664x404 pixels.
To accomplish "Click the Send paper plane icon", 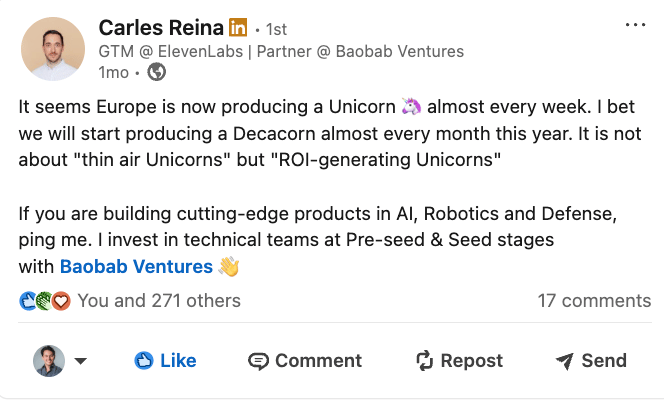I will coord(565,361).
